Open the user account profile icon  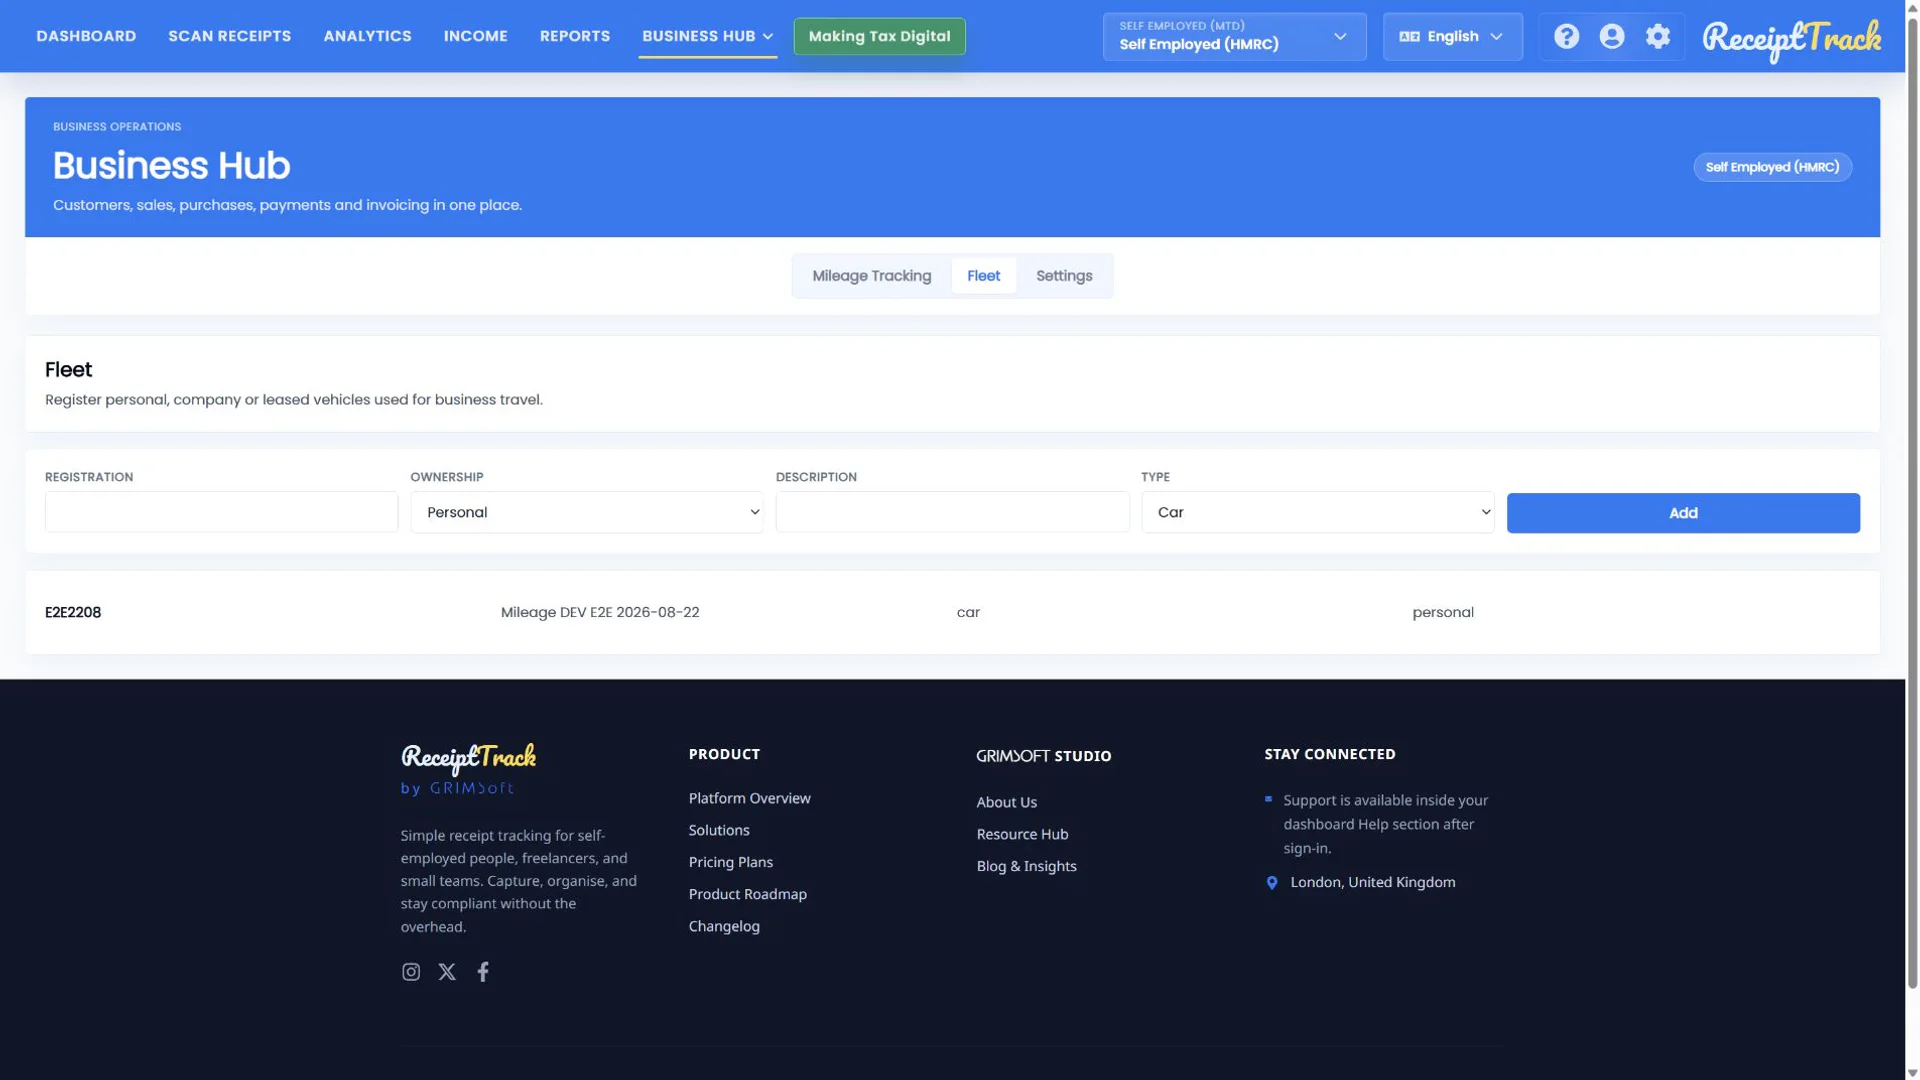[1612, 37]
